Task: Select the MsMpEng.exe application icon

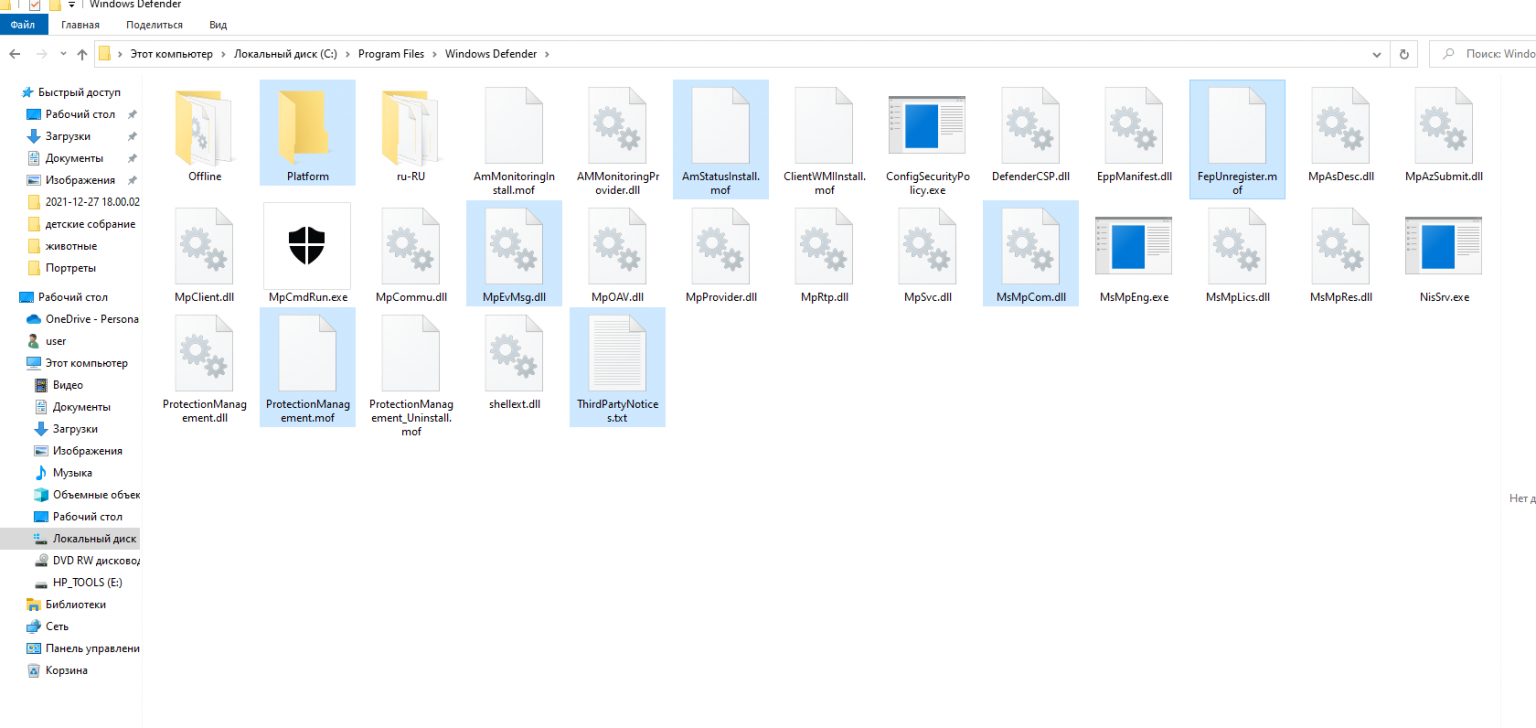Action: [1134, 246]
